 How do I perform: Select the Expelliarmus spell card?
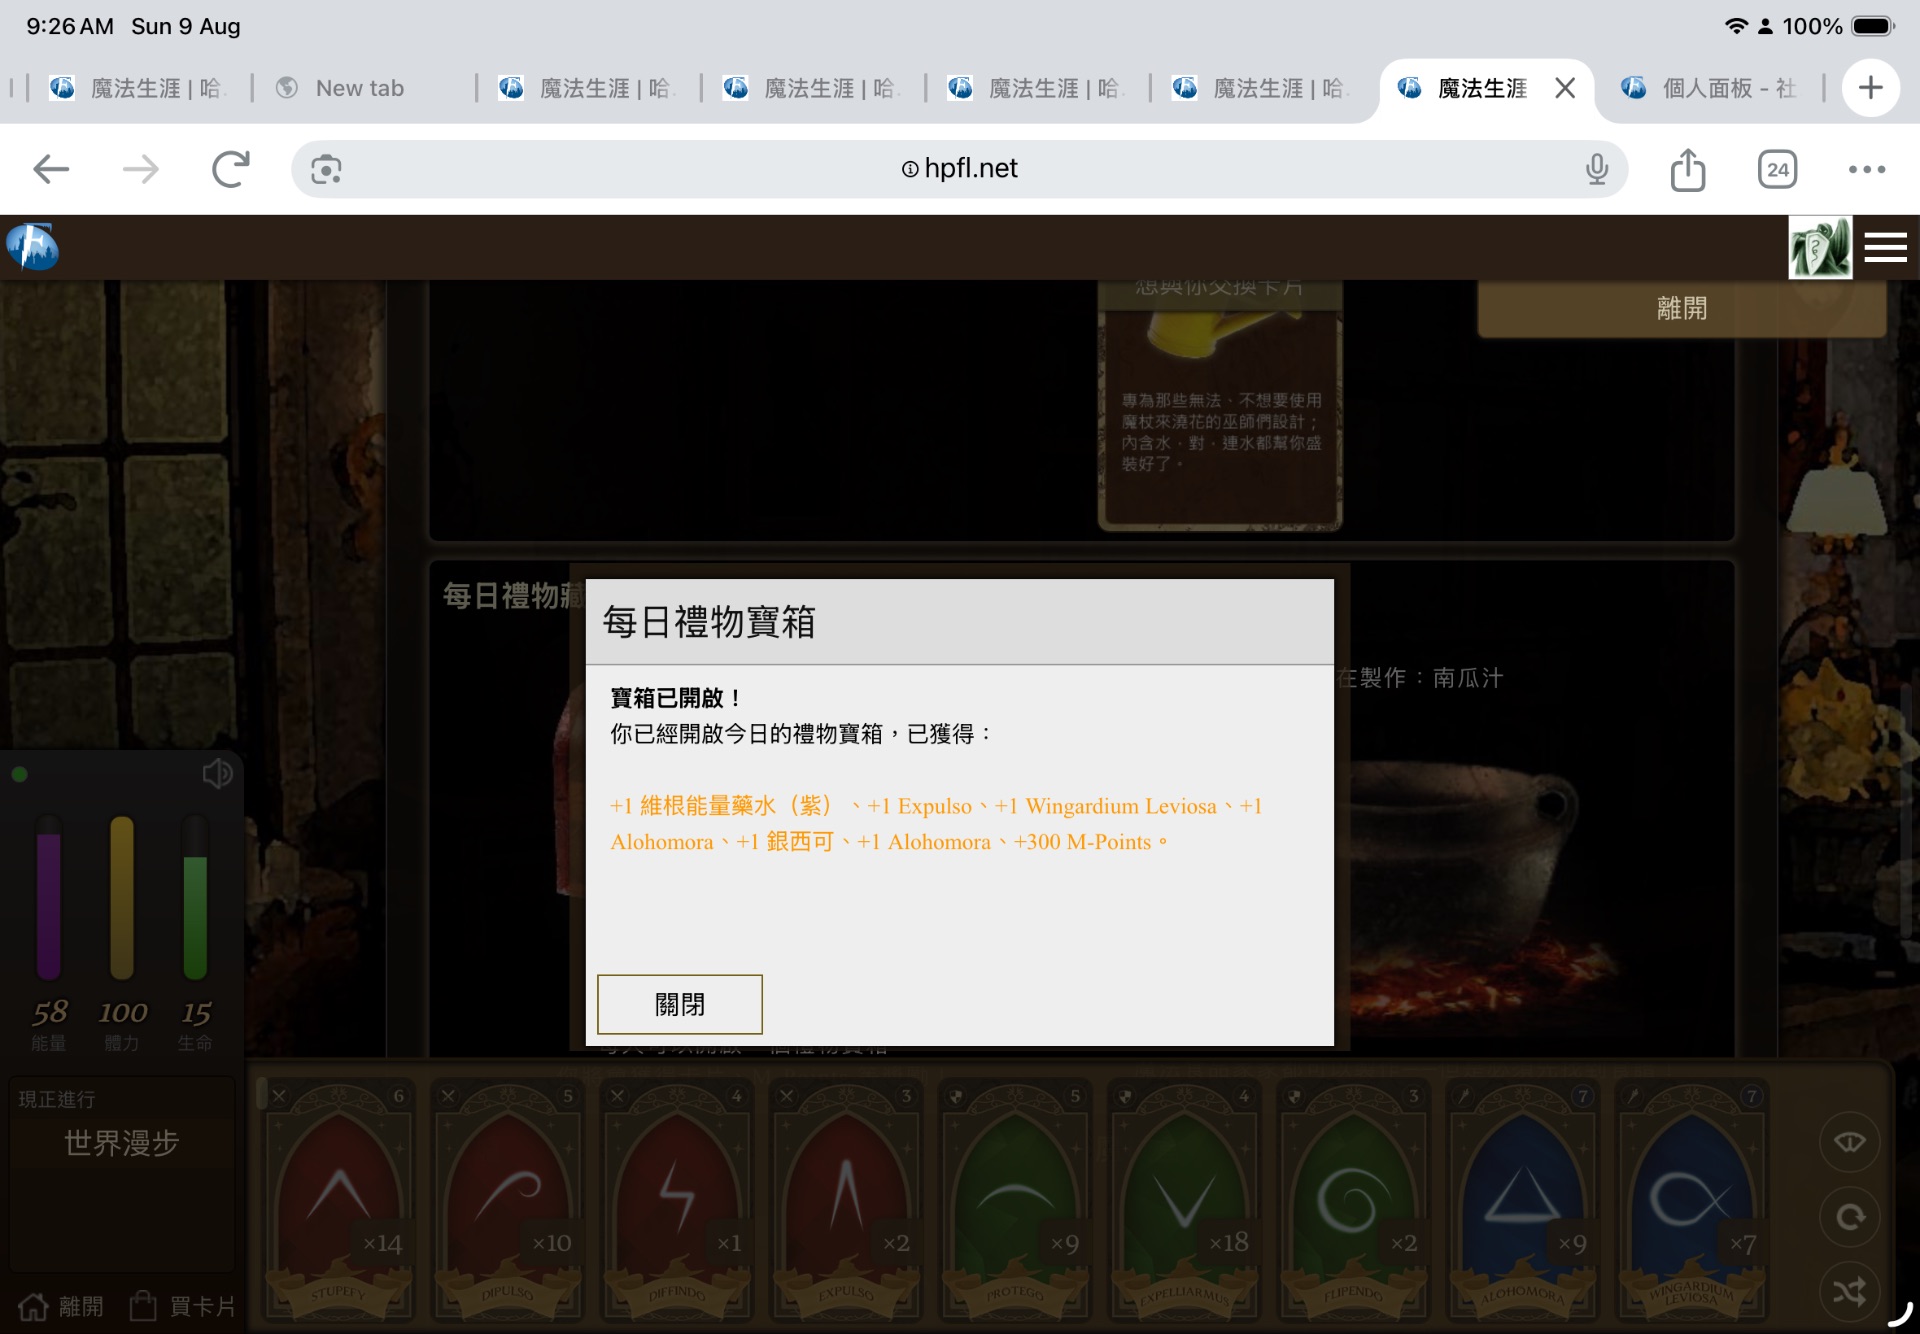click(1184, 1201)
